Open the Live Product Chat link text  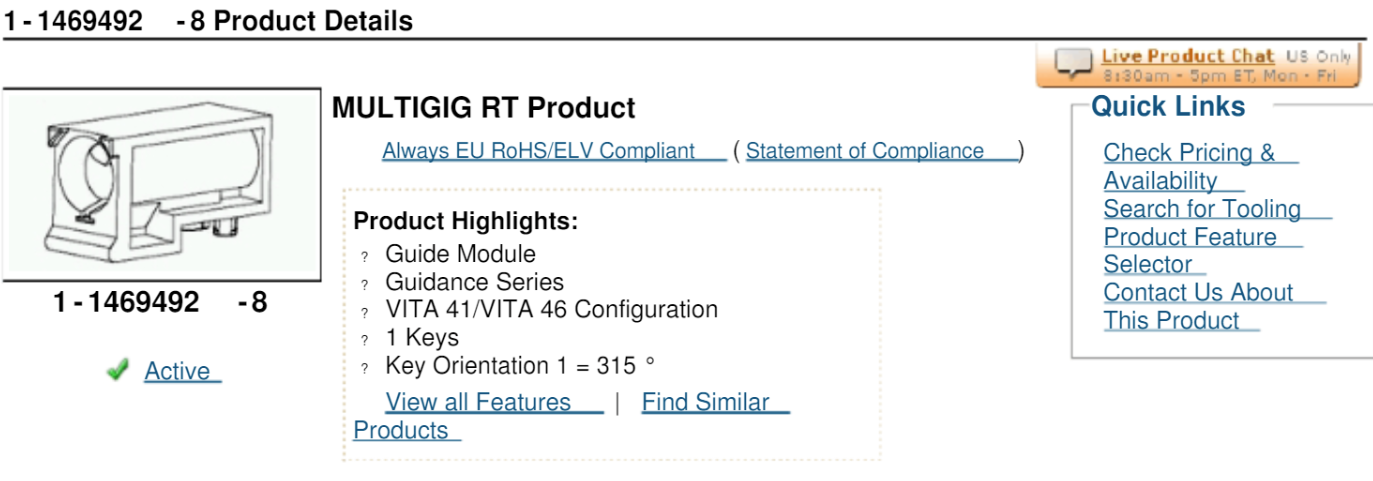click(x=1188, y=56)
